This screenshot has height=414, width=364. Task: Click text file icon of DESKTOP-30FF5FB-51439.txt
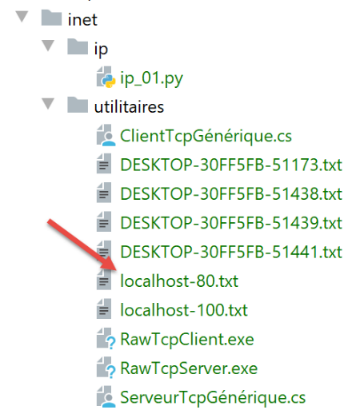pyautogui.click(x=104, y=222)
